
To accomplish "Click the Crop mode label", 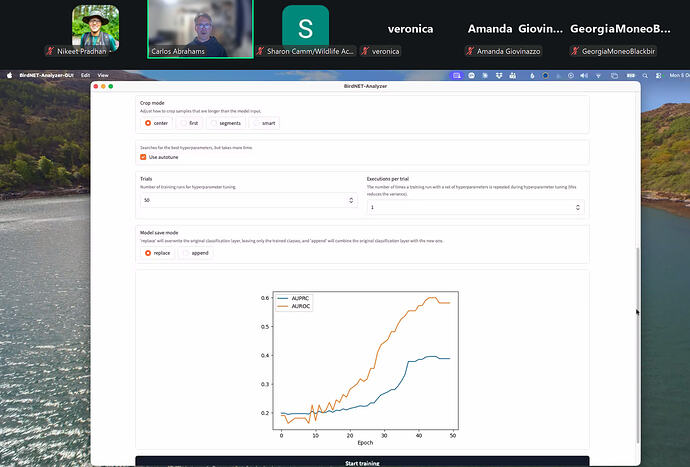I will 152,103.
